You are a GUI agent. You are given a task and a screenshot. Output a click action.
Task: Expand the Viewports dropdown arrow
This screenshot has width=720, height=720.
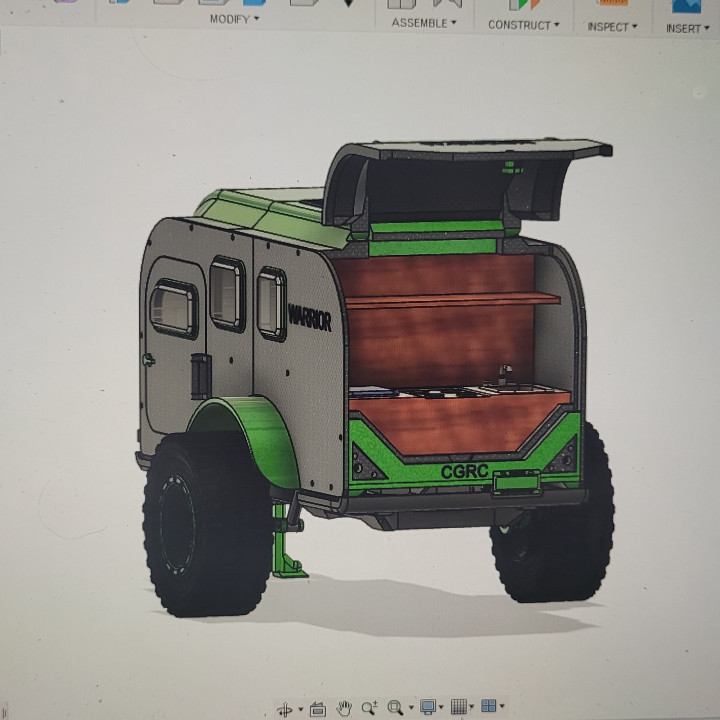coord(501,705)
